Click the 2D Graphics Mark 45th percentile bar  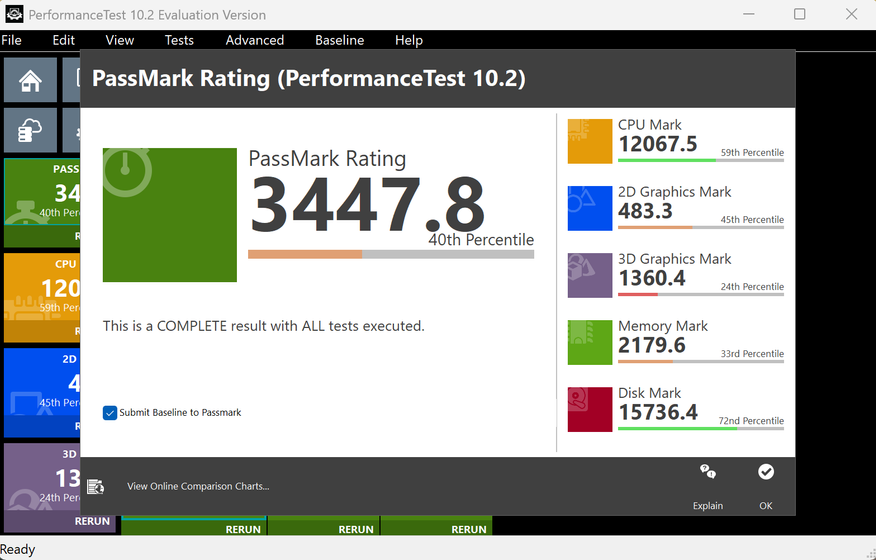tap(701, 227)
